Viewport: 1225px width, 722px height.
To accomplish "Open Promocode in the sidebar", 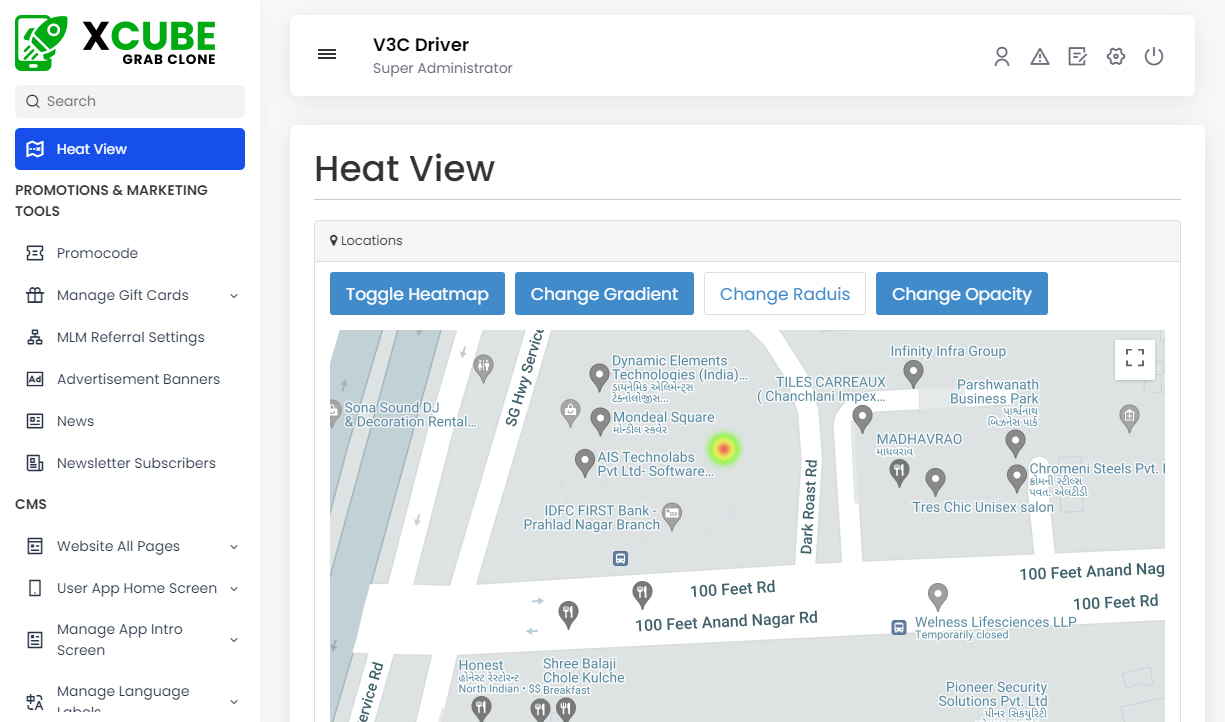I will pyautogui.click(x=97, y=253).
